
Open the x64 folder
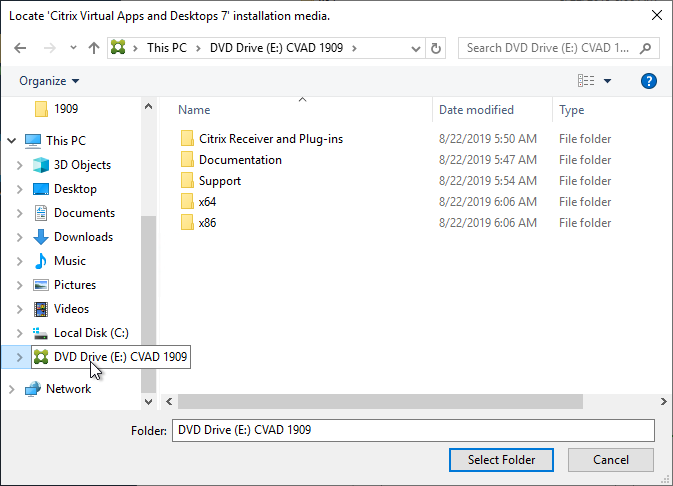point(207,202)
